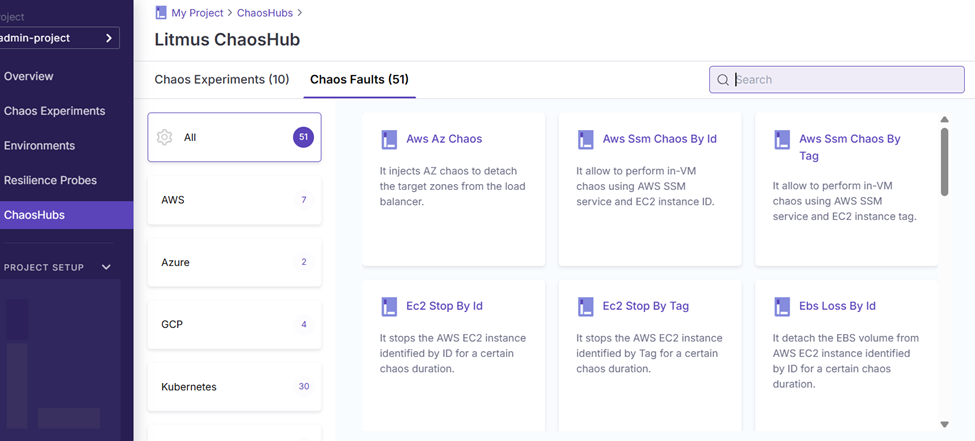This screenshot has height=441, width=975.
Task: Switch to Chaos Experiments tab
Action: pyautogui.click(x=221, y=79)
